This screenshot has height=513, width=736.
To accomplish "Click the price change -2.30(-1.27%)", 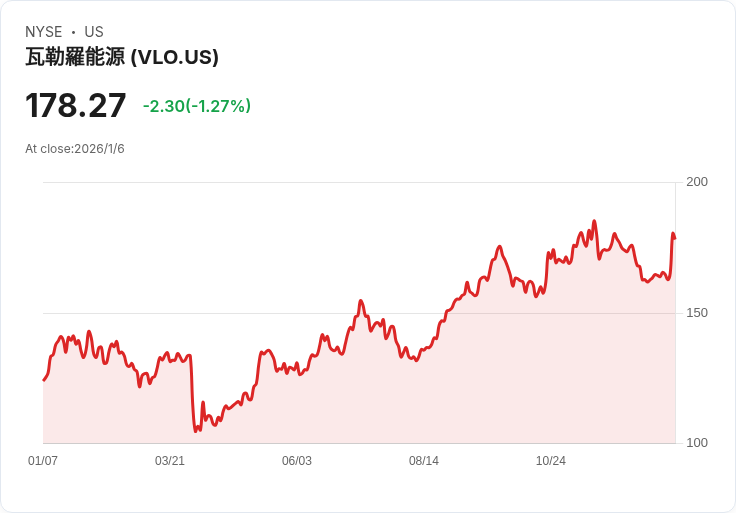I will pos(197,106).
